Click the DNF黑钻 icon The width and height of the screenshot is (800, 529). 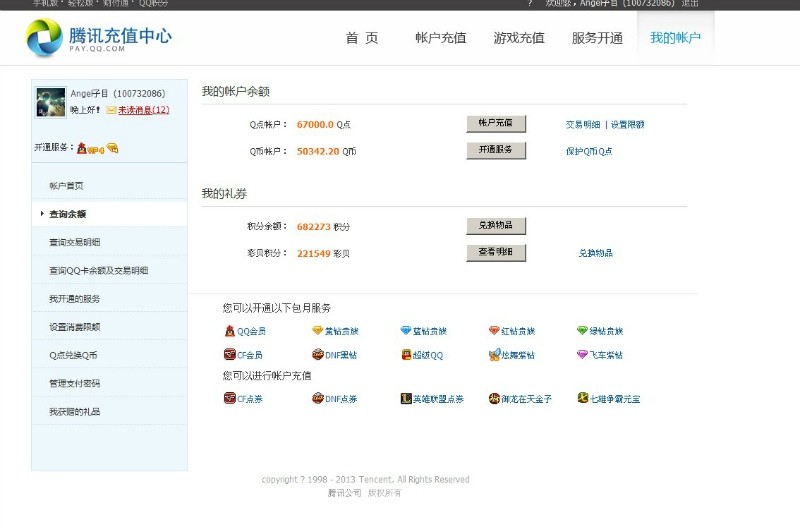(x=318, y=354)
